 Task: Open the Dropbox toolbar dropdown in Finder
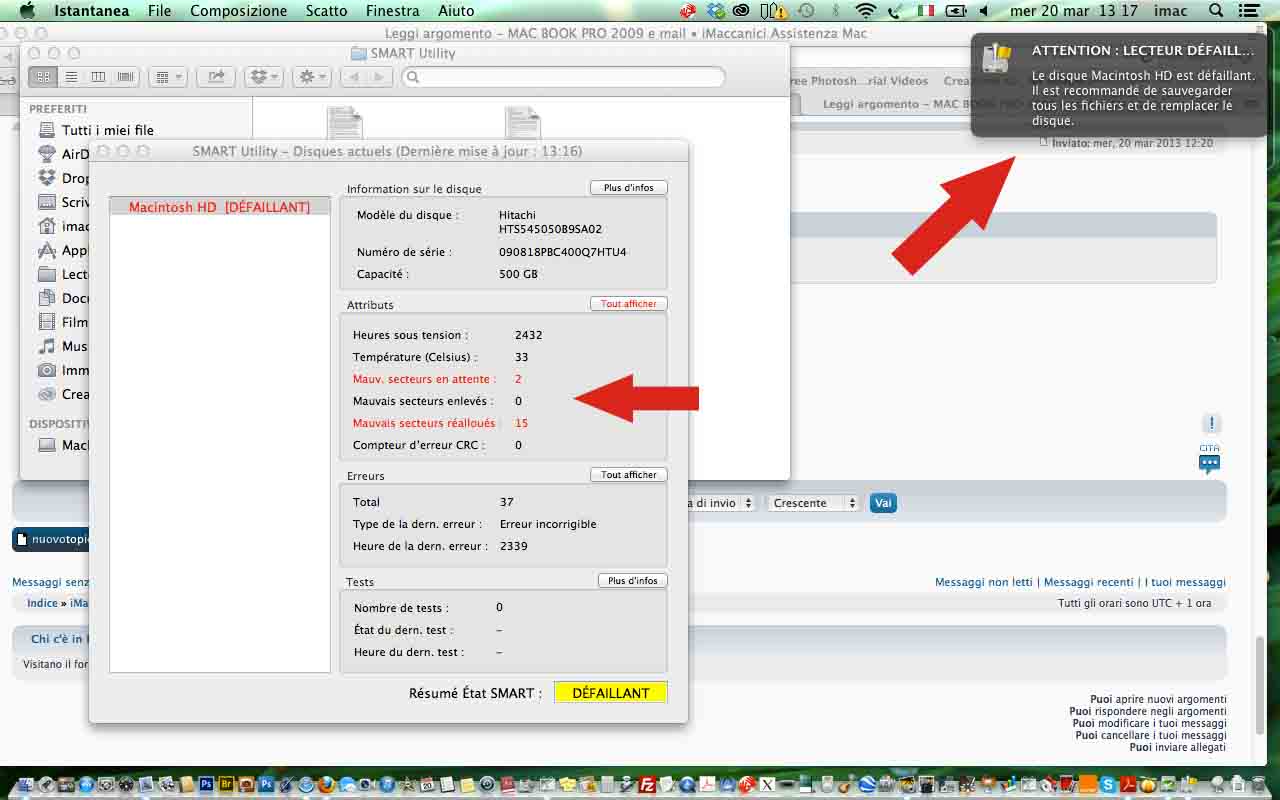tap(264, 77)
